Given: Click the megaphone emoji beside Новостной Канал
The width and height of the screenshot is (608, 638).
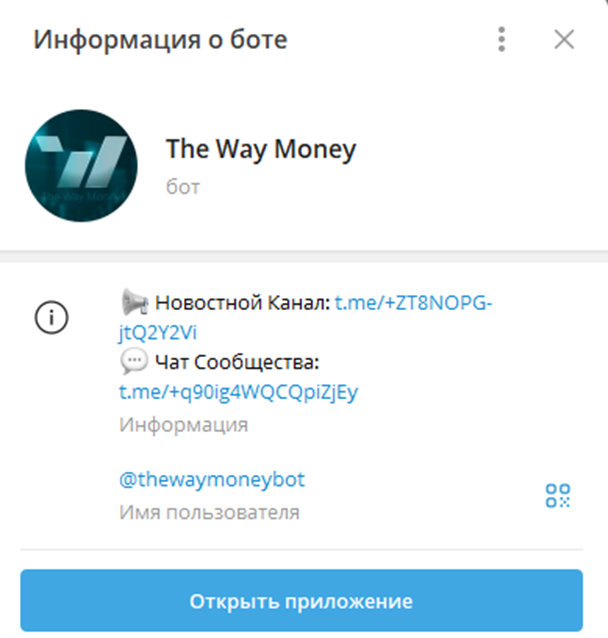Looking at the screenshot, I should point(135,302).
